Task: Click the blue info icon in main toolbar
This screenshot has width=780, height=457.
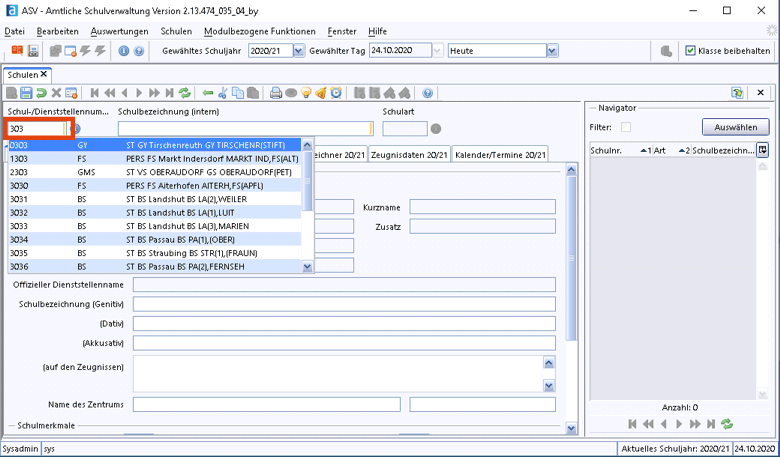Action: [x=123, y=51]
